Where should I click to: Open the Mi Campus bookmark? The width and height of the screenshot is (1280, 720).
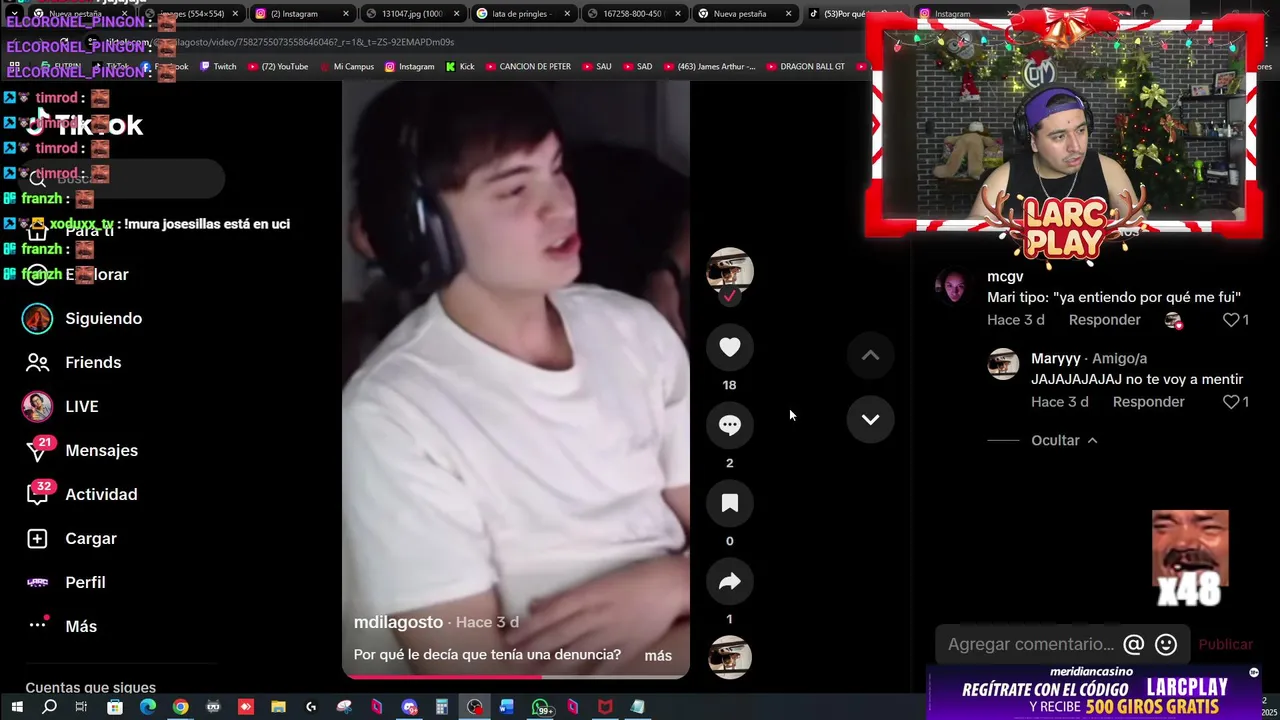(x=347, y=67)
